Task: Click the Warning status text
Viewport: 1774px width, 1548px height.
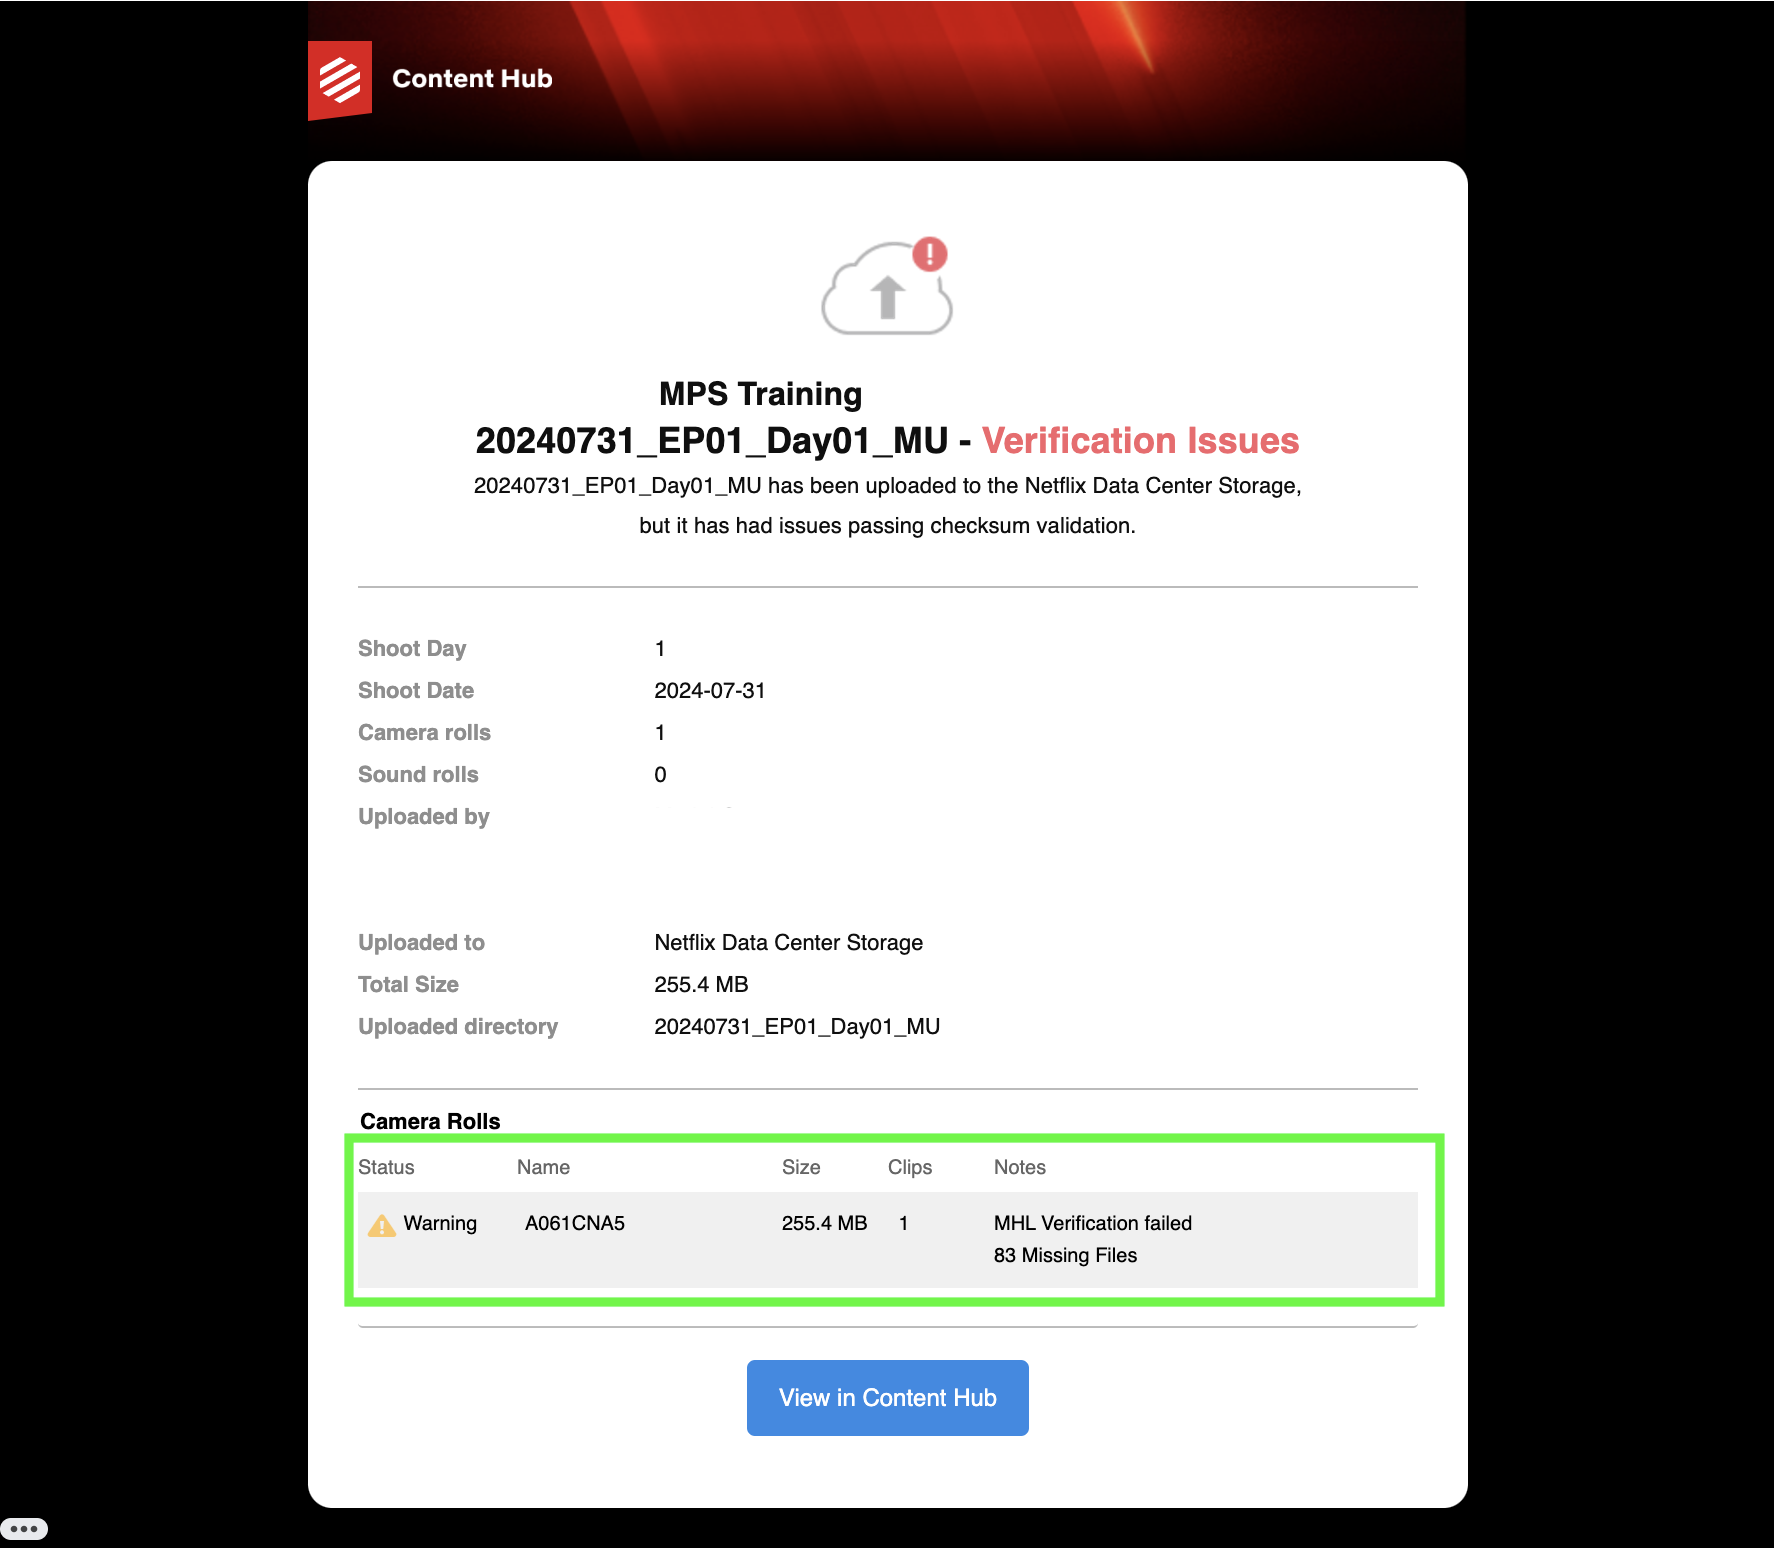Action: click(x=440, y=1223)
